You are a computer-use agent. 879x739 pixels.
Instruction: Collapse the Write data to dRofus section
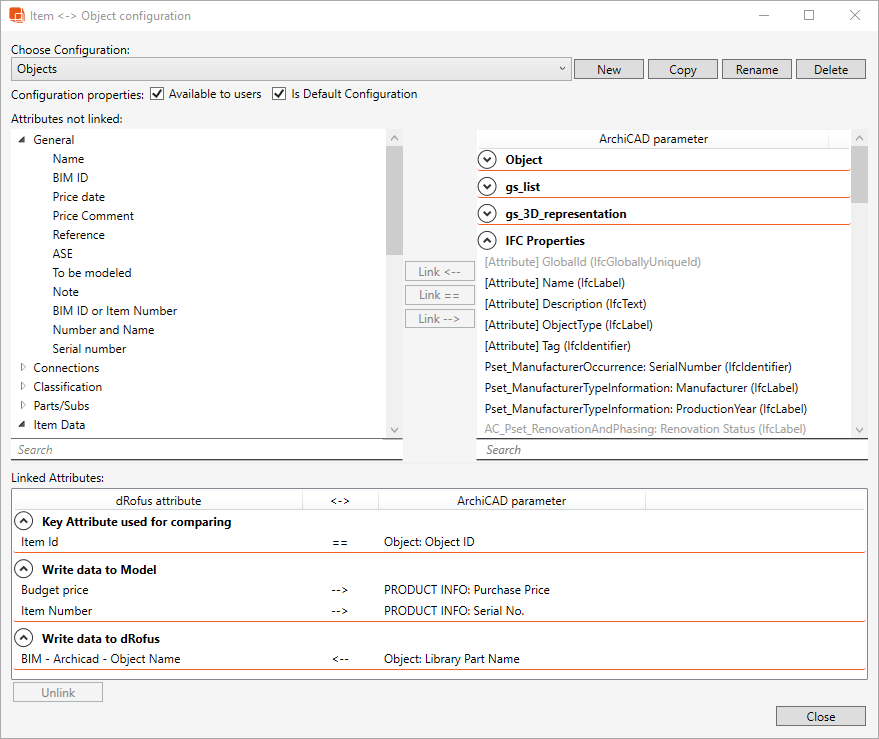23,639
